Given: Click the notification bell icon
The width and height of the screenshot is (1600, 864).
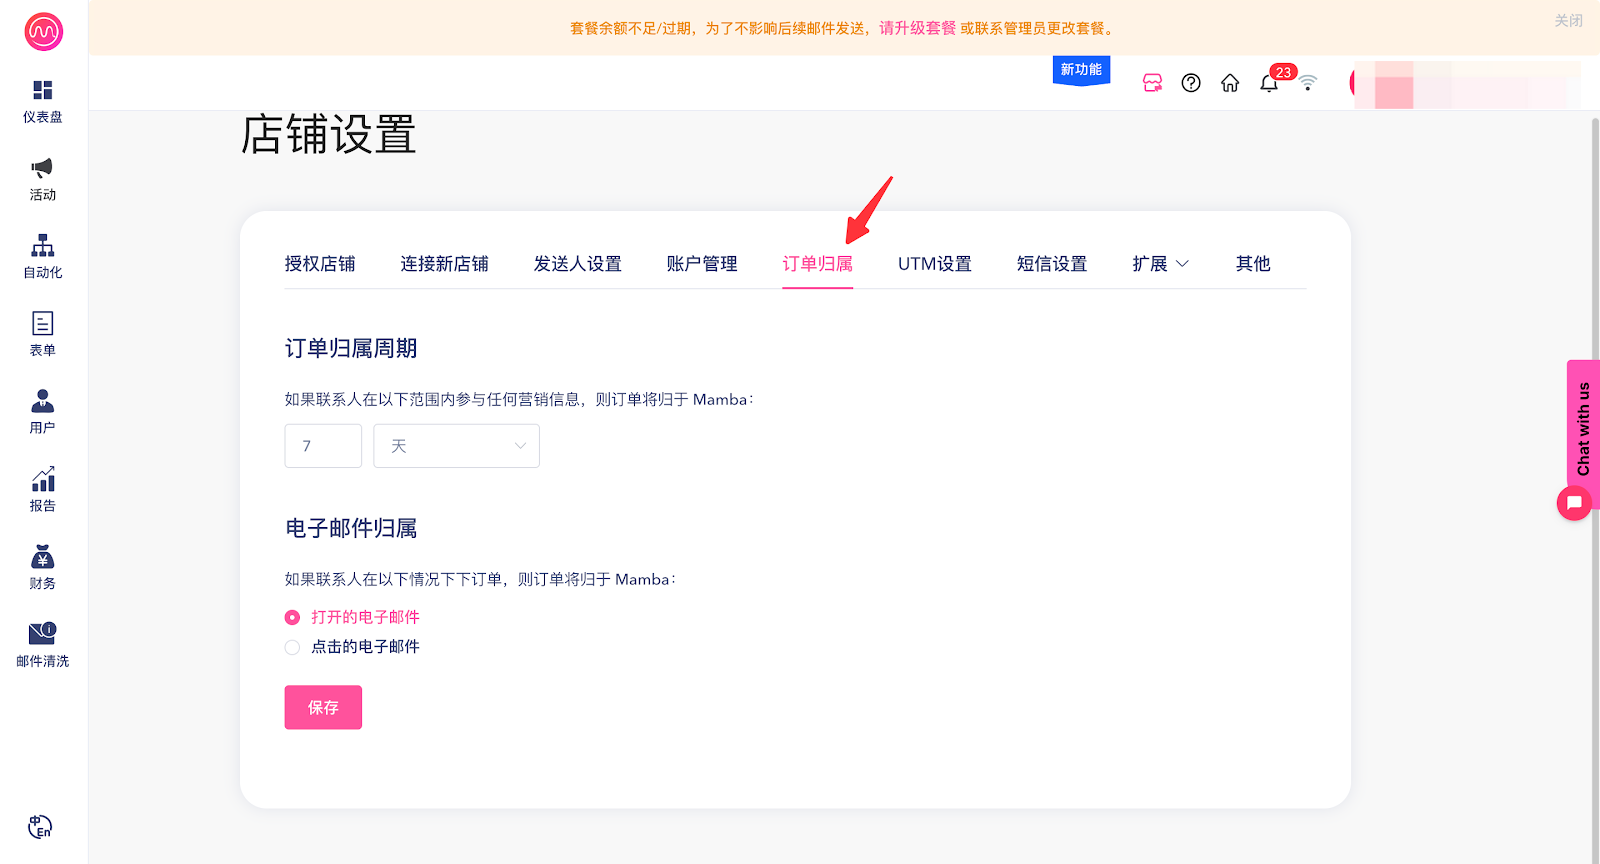Looking at the screenshot, I should pos(1269,83).
